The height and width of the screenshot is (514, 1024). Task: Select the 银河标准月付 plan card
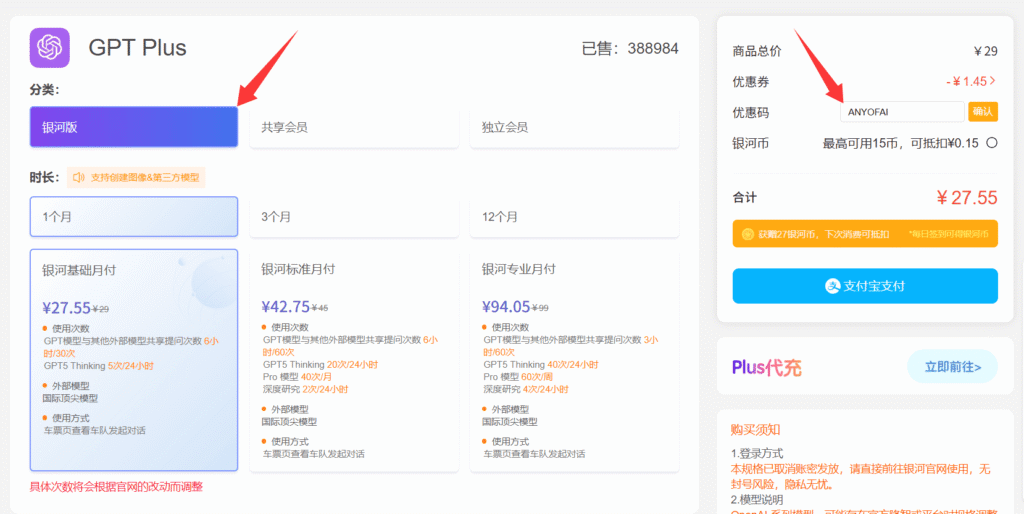coord(354,360)
